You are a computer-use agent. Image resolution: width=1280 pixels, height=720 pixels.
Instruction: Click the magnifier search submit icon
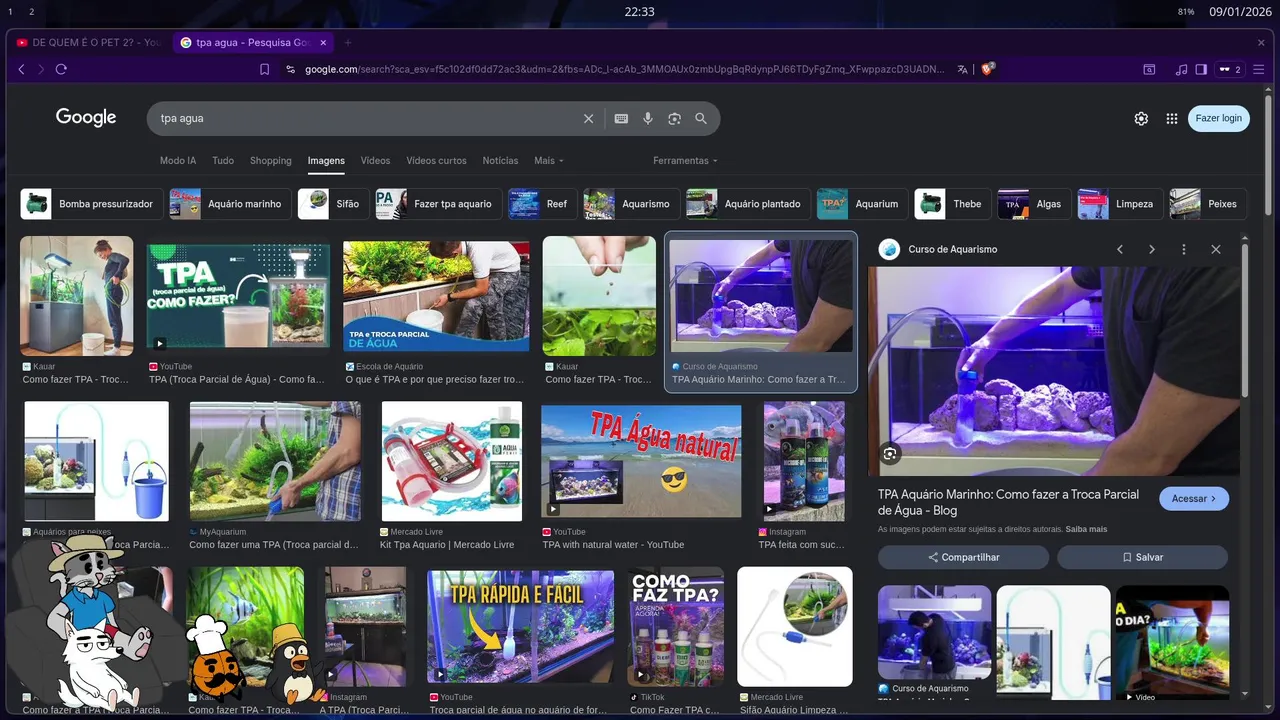(x=701, y=118)
